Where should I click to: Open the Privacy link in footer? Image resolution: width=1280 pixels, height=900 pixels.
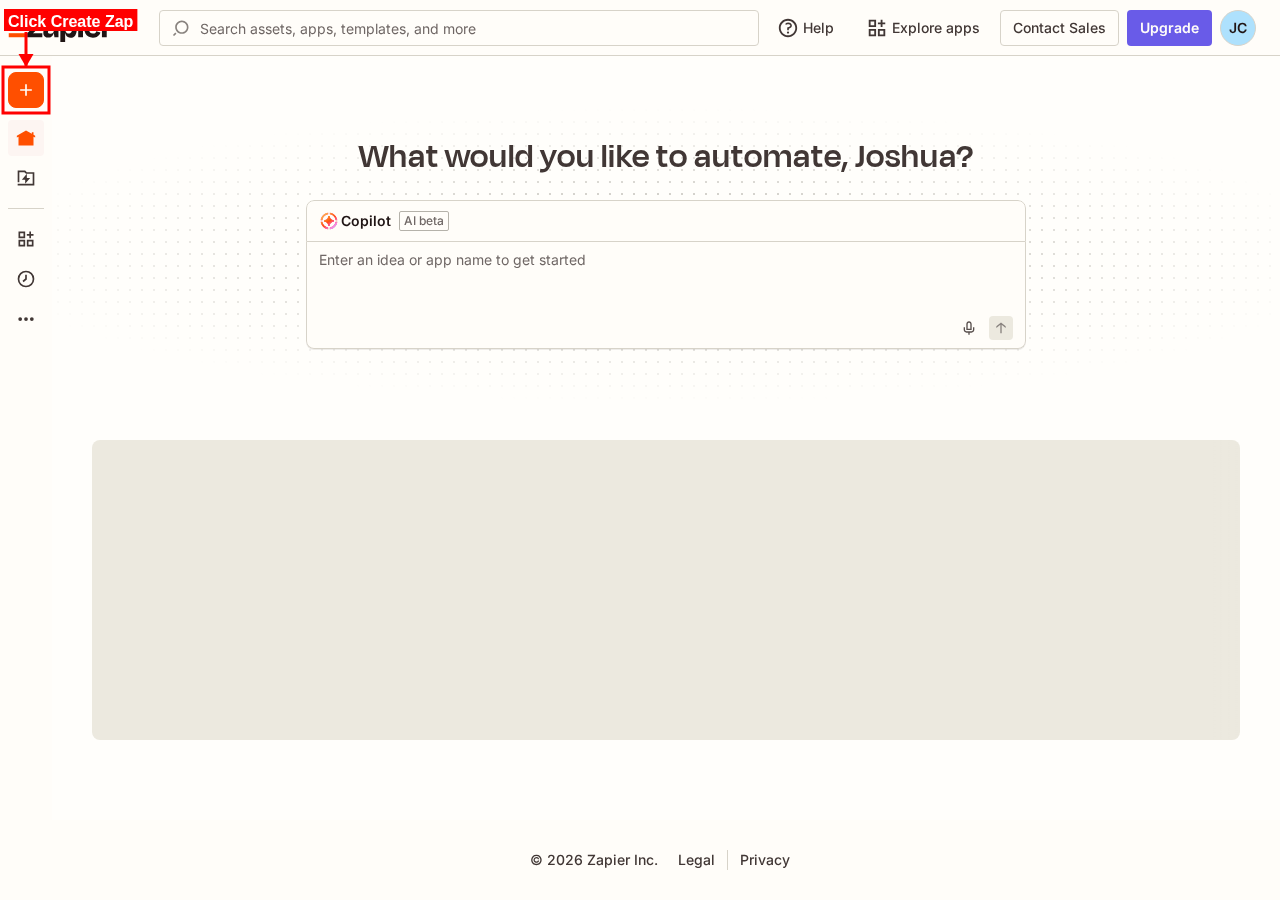click(764, 859)
